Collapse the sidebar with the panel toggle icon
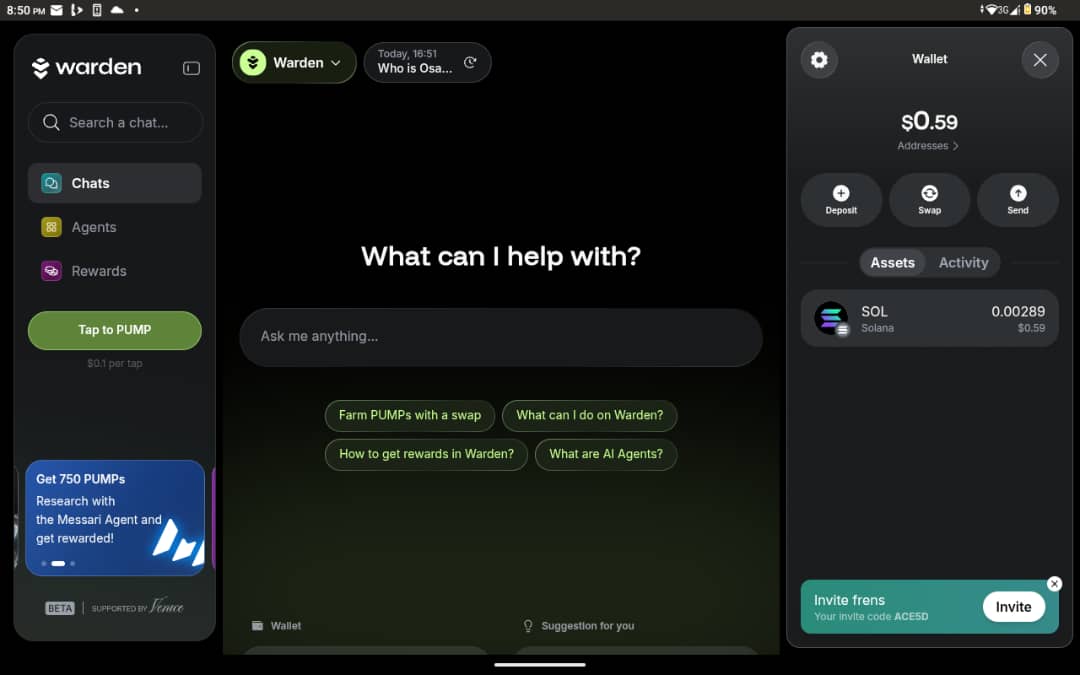Screen dimensions: 1080x675 [191, 68]
